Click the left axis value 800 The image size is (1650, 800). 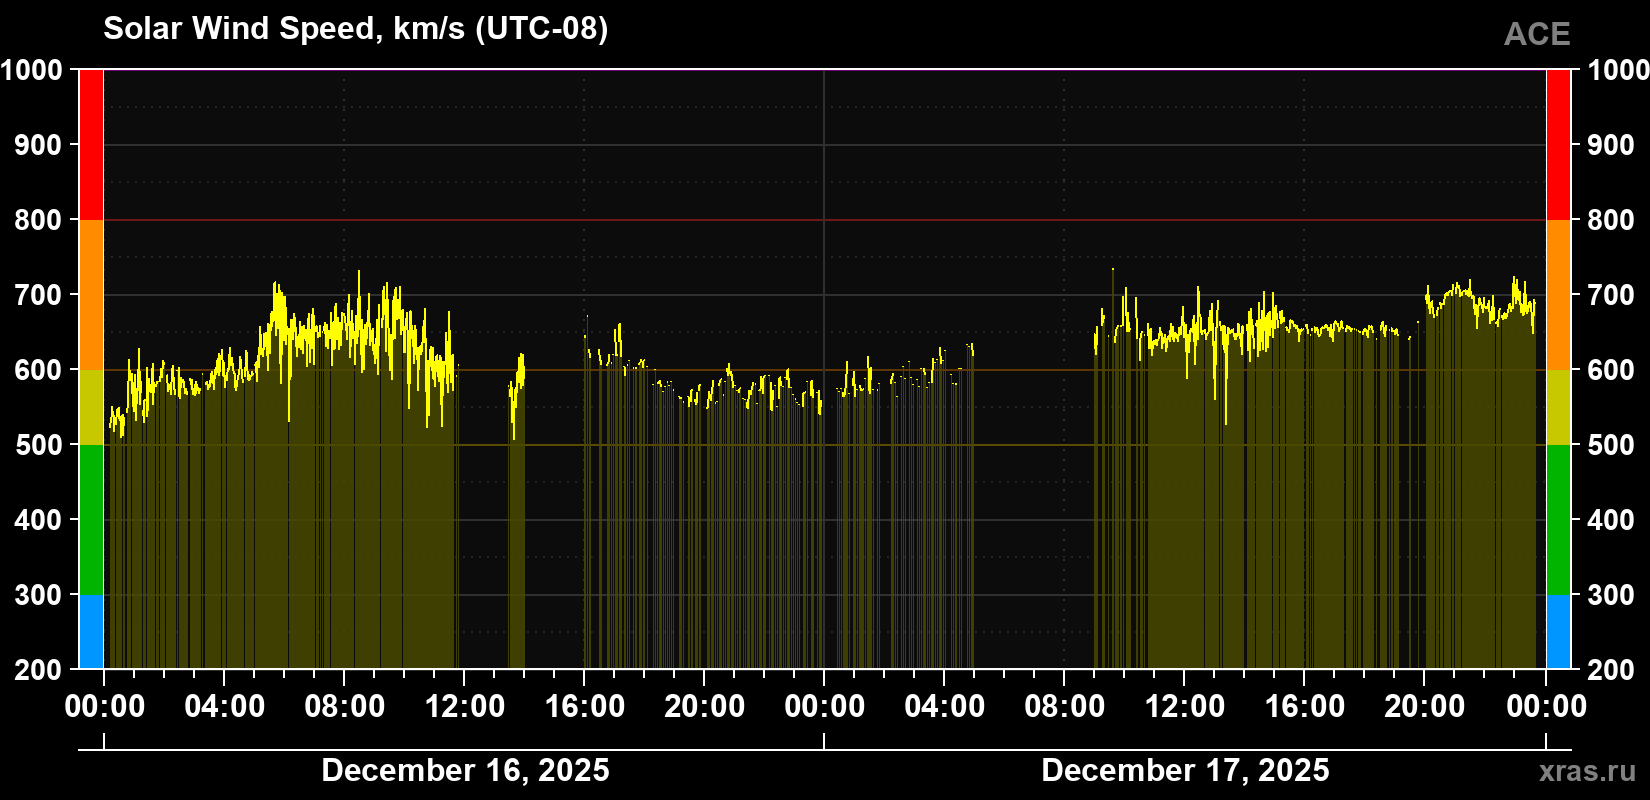coord(38,220)
